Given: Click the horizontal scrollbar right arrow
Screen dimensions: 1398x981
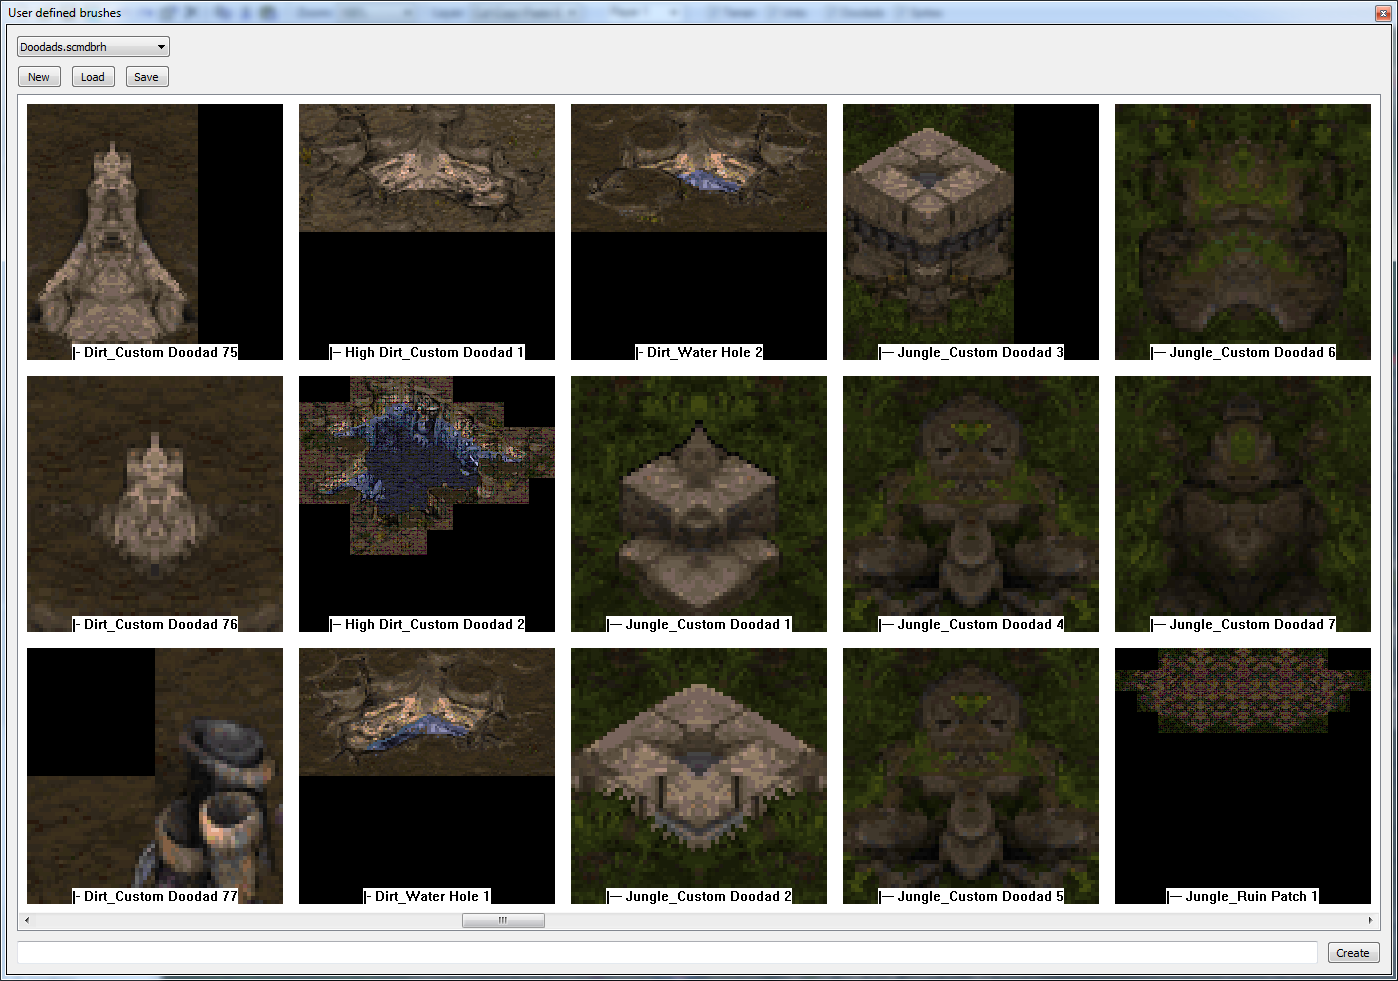Looking at the screenshot, I should pos(1370,920).
